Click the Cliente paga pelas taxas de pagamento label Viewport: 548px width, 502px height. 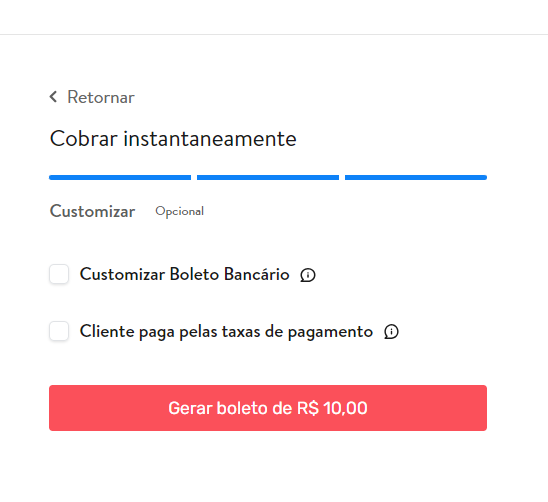pos(226,332)
